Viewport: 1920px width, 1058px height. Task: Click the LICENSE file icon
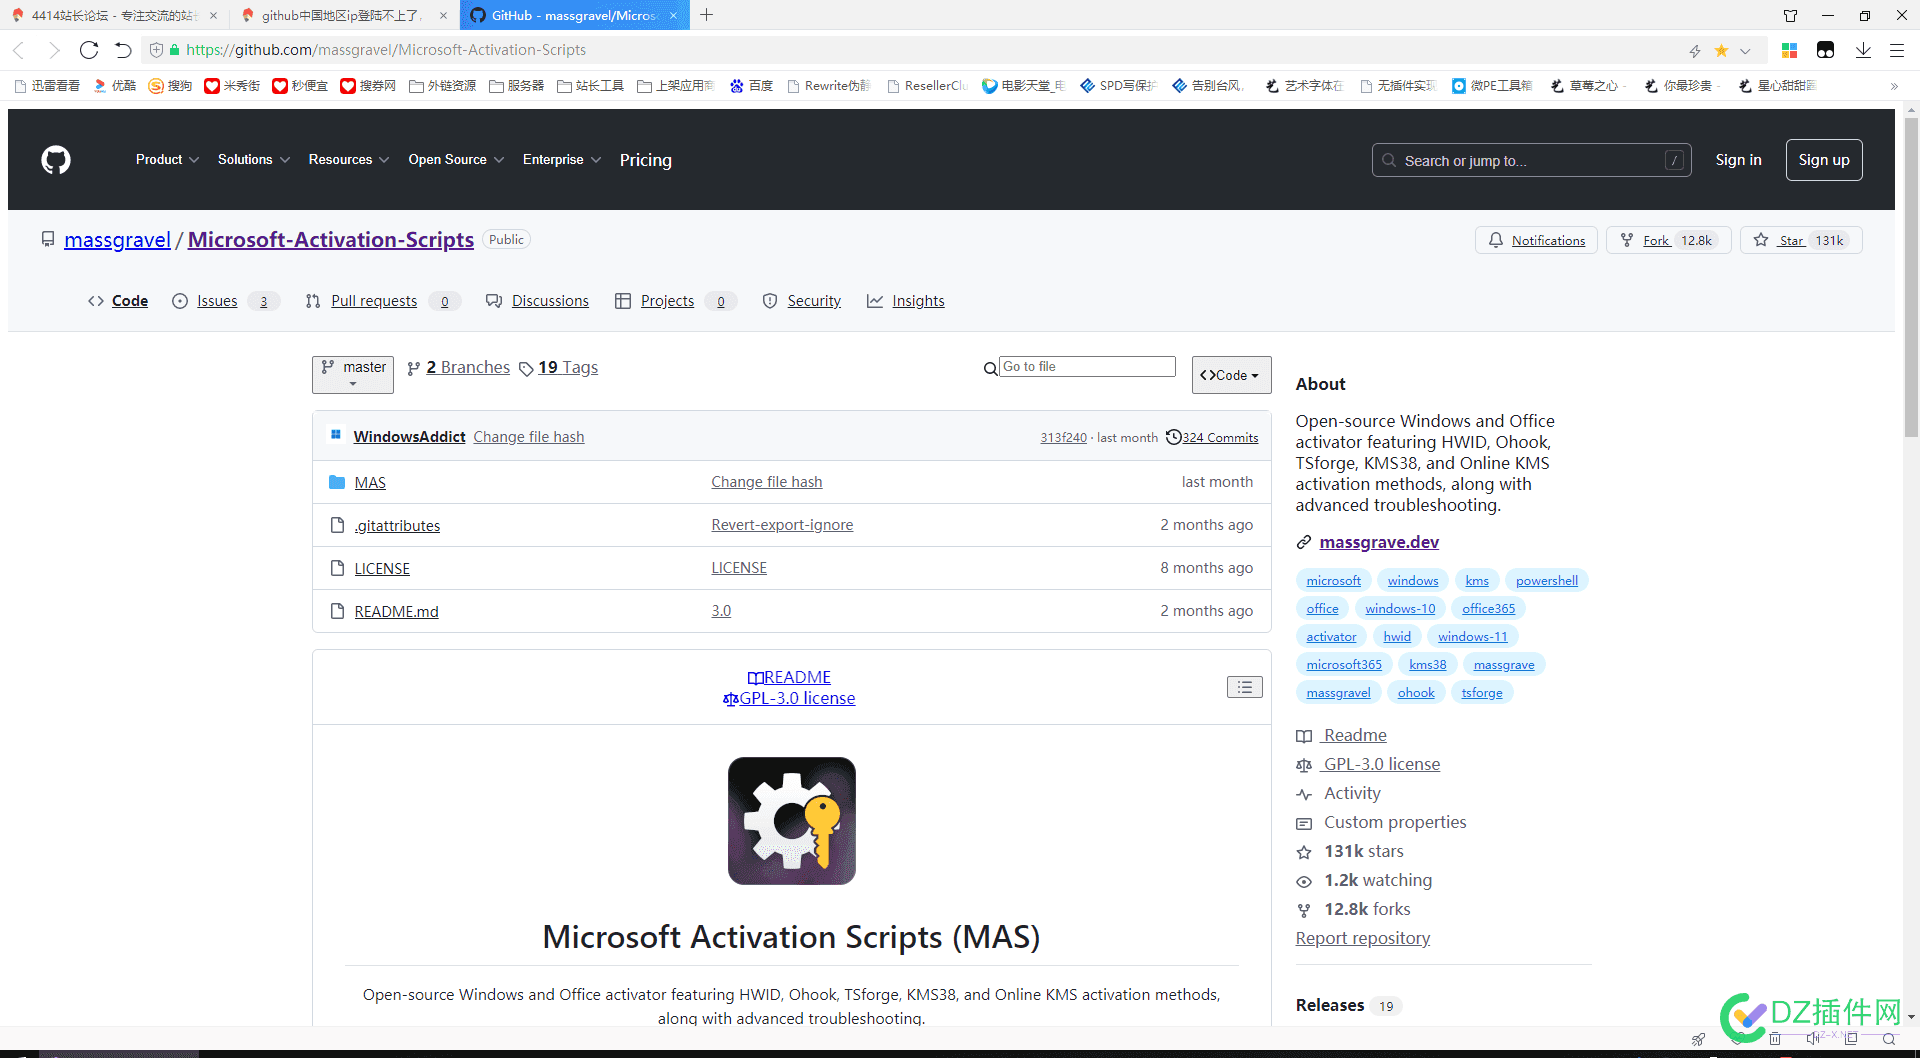(337, 568)
